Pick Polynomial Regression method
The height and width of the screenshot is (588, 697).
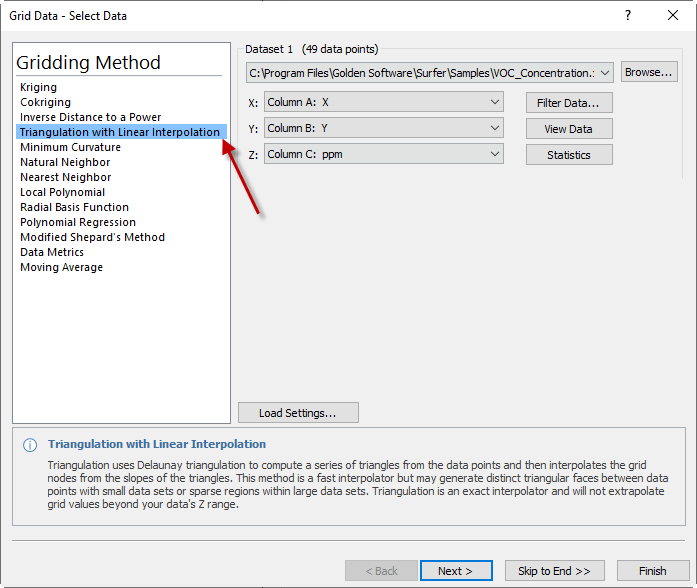pyautogui.click(x=78, y=222)
